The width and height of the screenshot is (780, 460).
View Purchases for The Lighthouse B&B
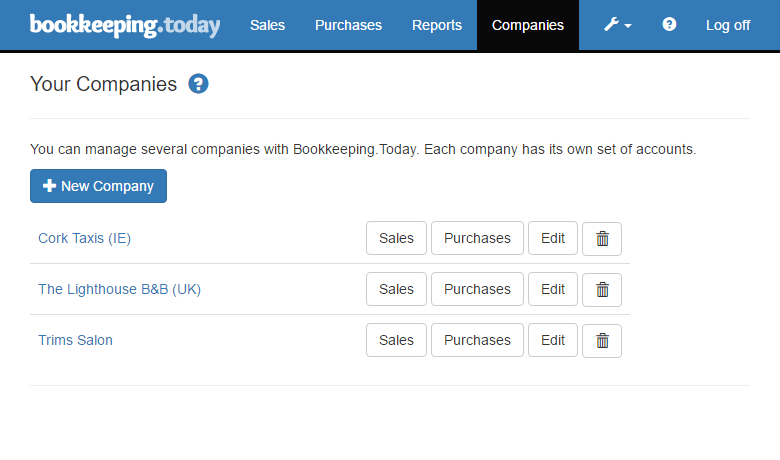coord(477,289)
